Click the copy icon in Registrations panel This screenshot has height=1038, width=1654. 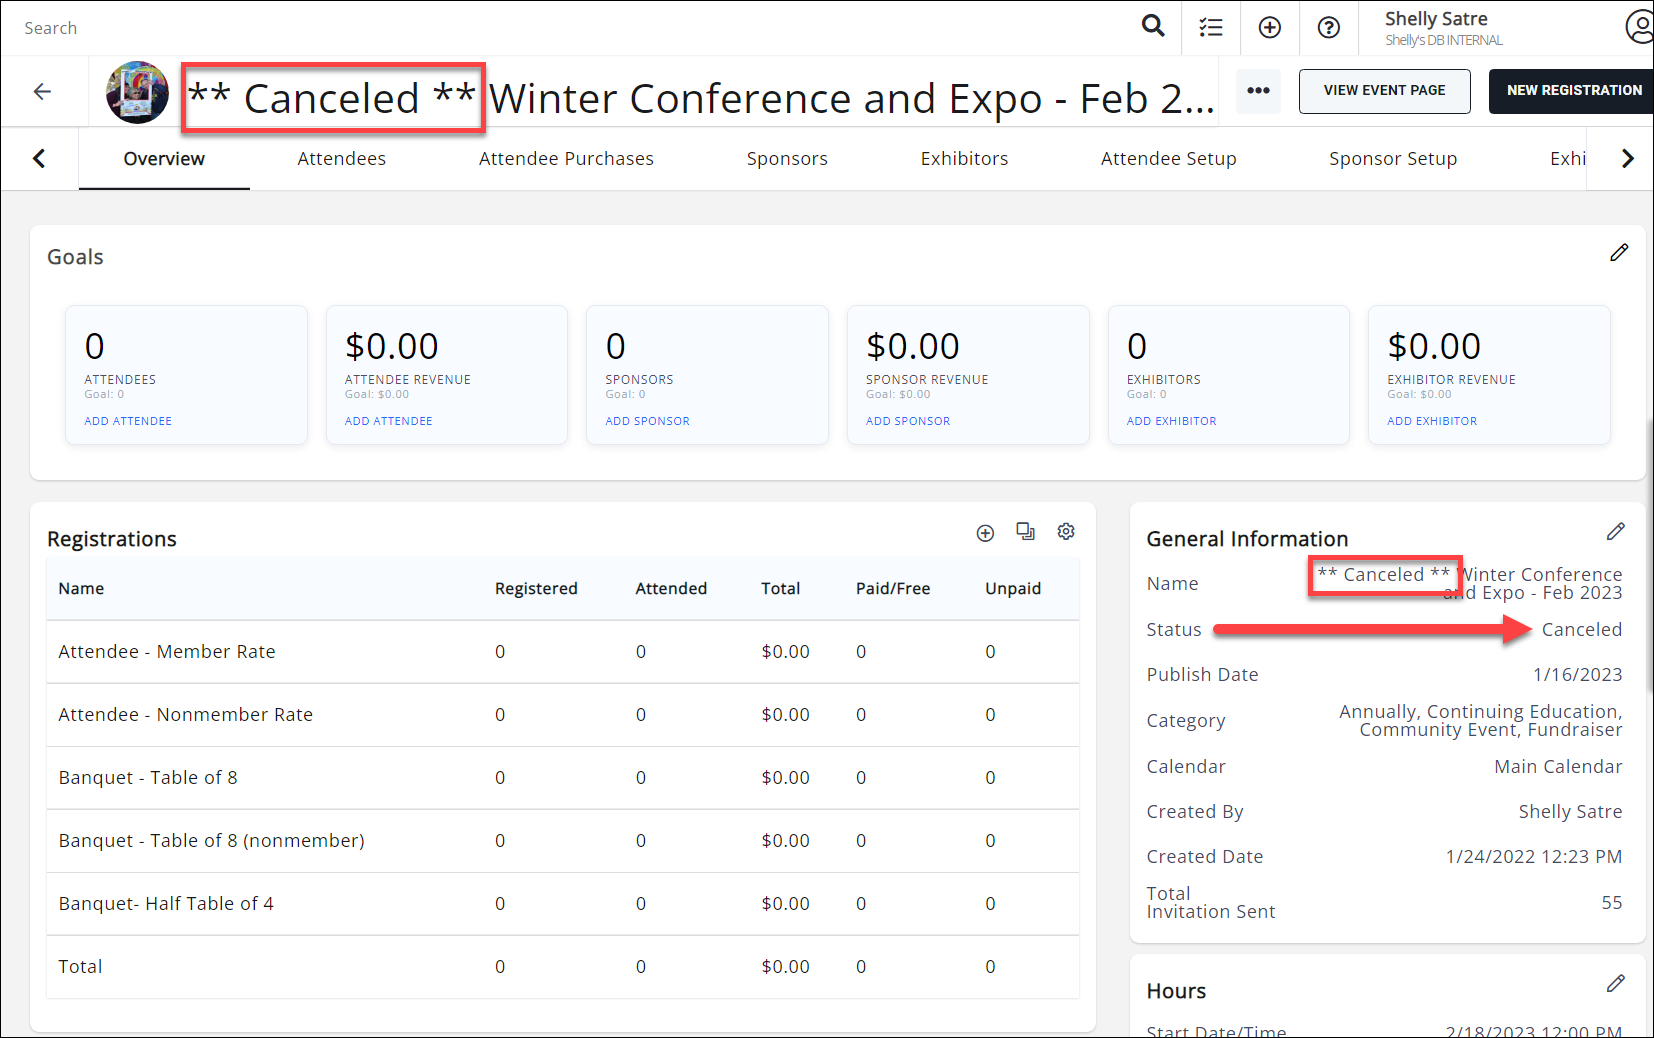tap(1025, 531)
